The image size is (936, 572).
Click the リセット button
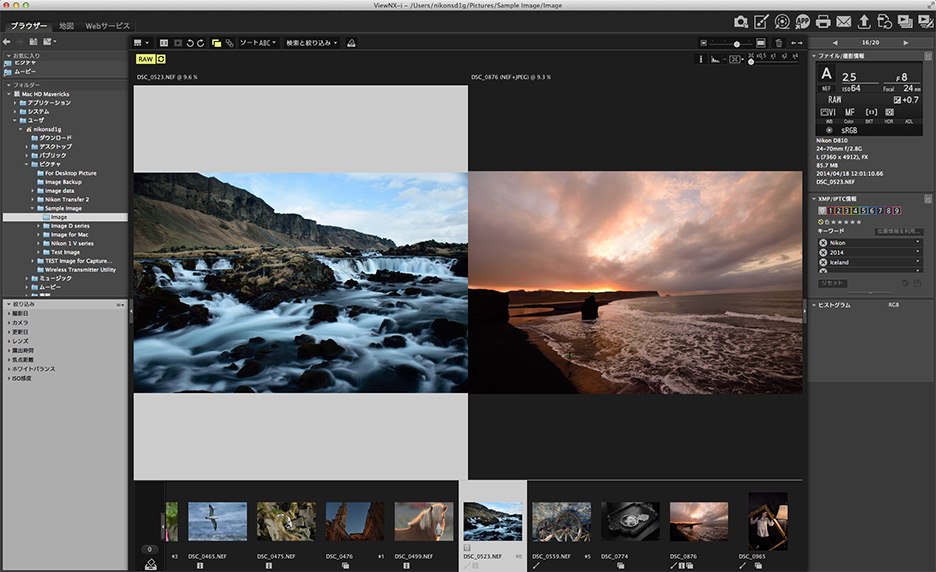(x=832, y=283)
